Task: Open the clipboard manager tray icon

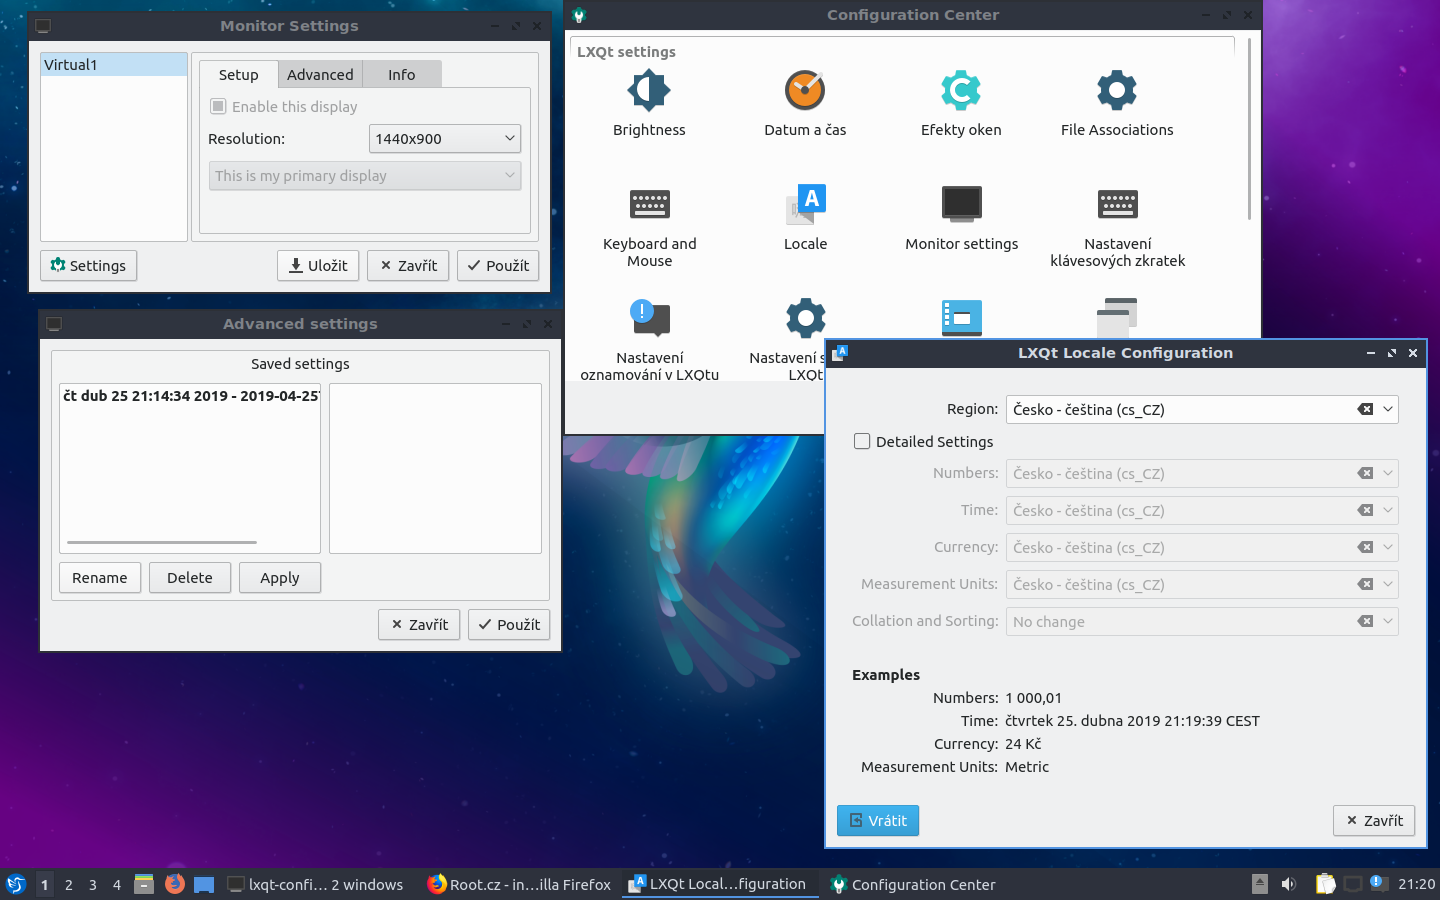Action: (1325, 884)
